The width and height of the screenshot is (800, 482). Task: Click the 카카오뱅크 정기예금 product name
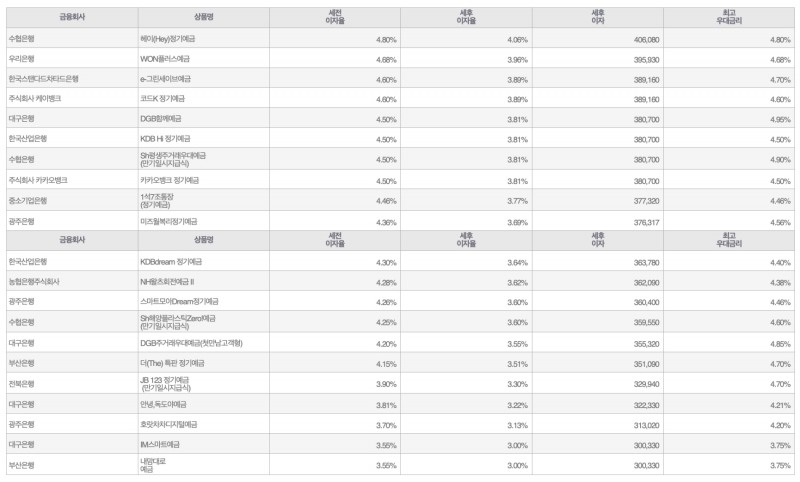[168, 180]
